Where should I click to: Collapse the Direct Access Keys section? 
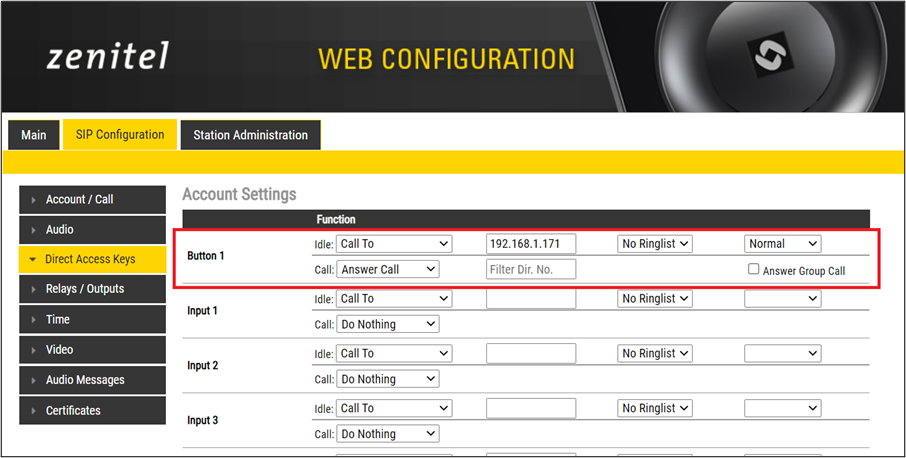92,259
